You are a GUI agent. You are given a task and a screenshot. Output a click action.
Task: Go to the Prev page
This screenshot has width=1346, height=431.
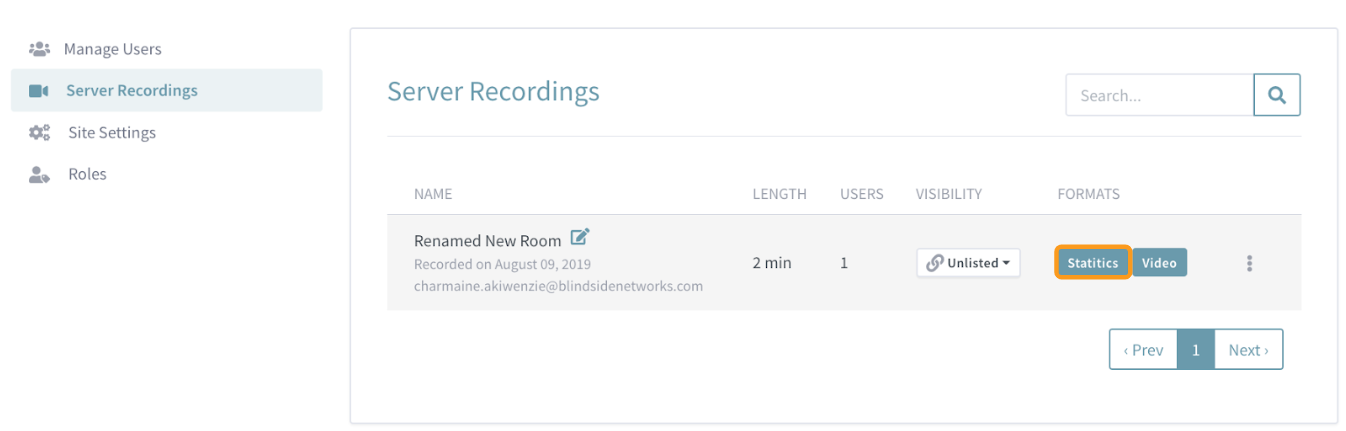1143,350
